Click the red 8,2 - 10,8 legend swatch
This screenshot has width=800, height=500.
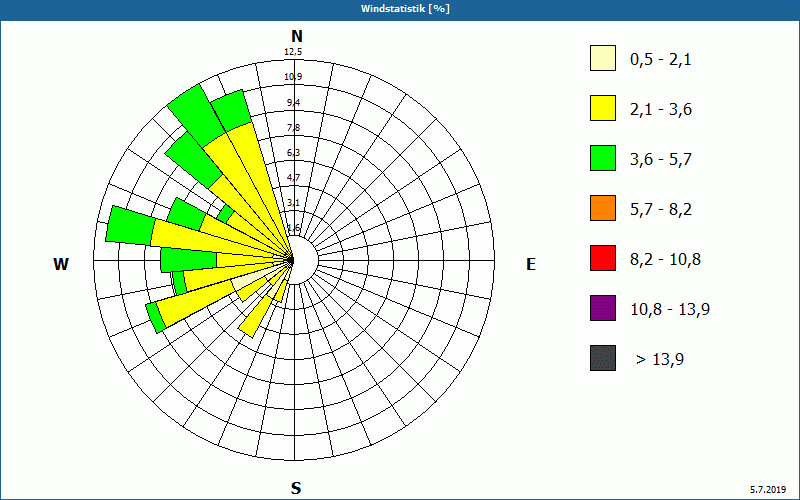coord(603,258)
